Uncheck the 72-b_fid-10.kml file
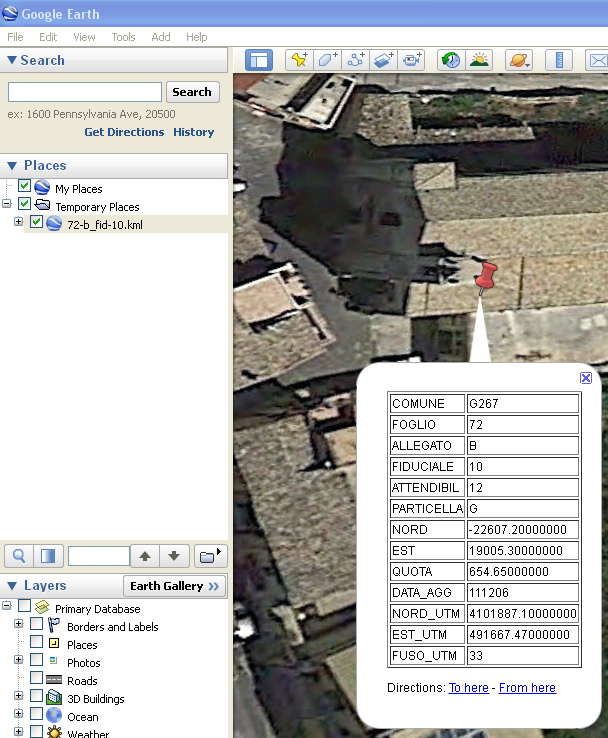Image resolution: width=608 pixels, height=738 pixels. [x=37, y=224]
